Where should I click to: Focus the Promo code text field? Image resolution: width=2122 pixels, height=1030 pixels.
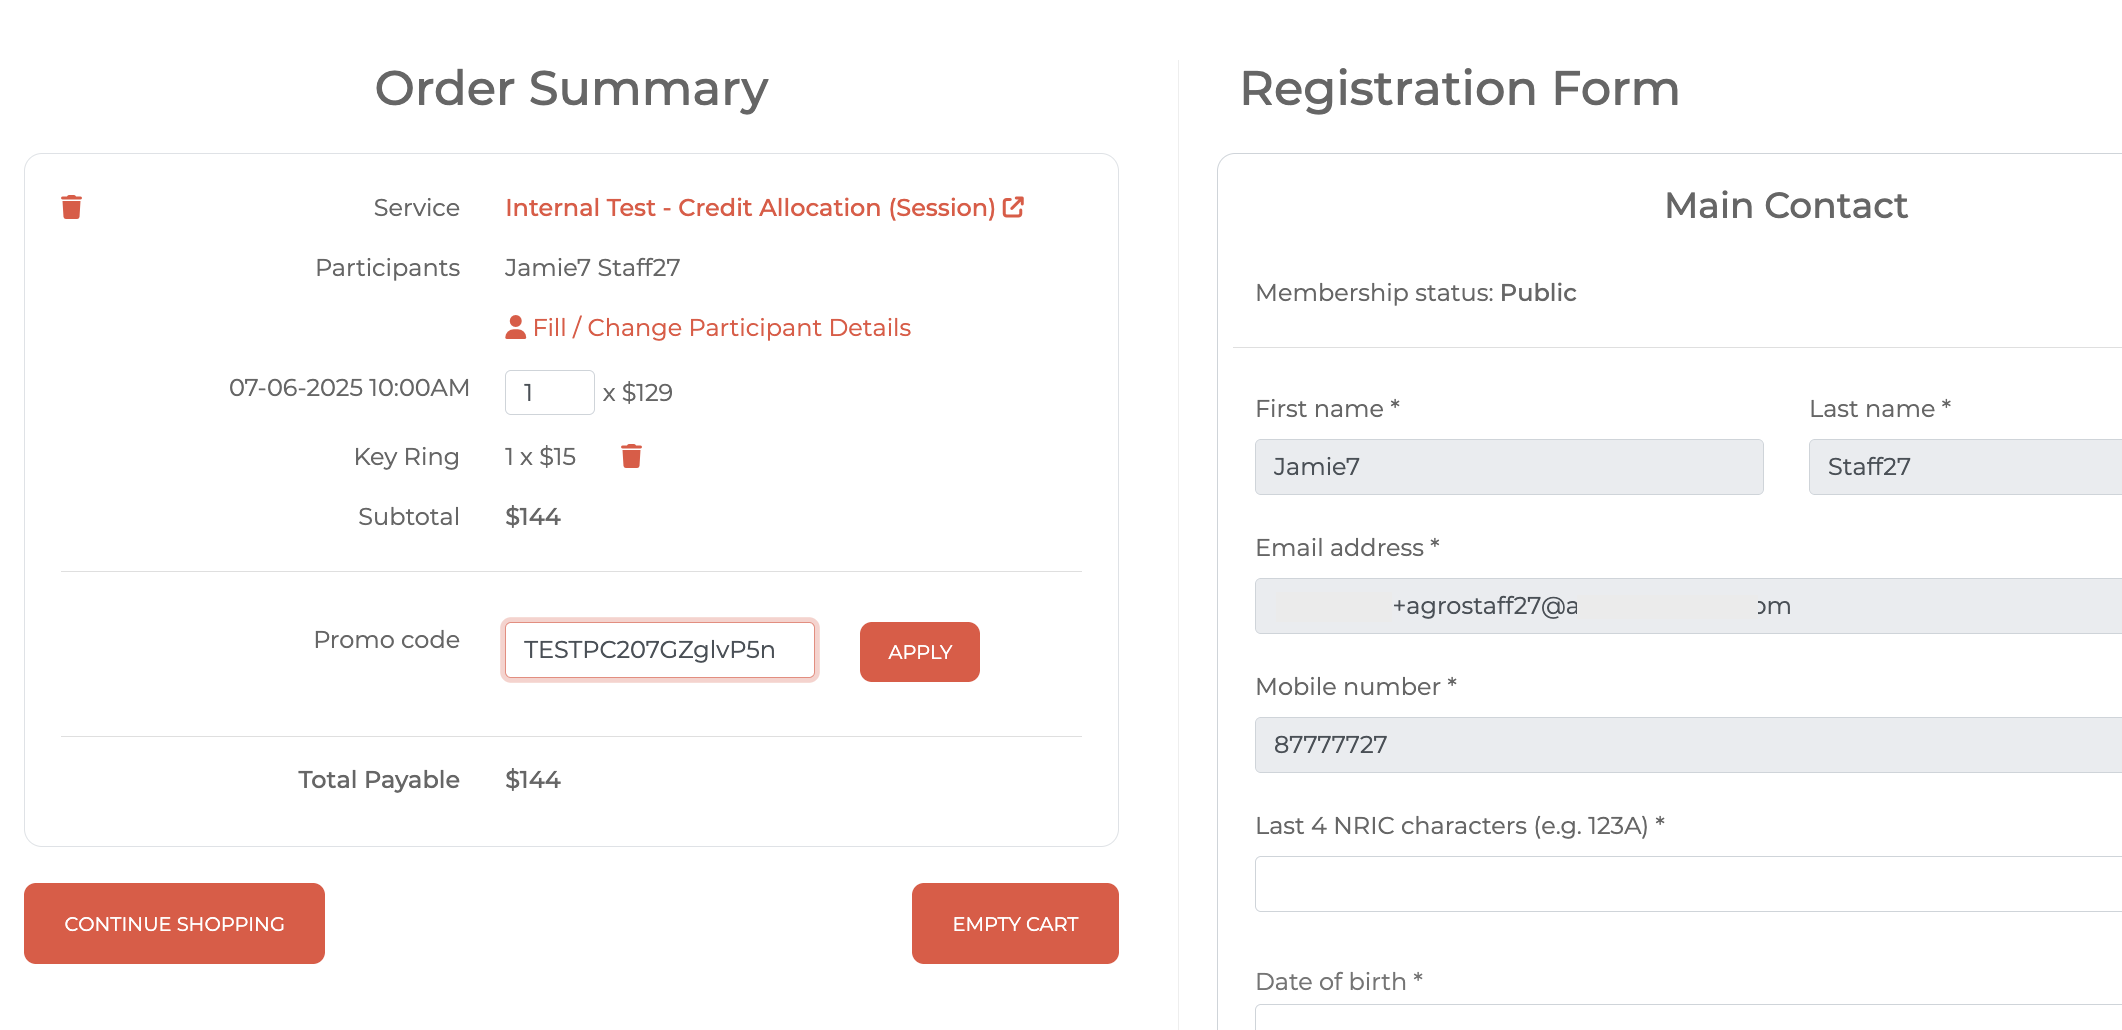coord(660,650)
